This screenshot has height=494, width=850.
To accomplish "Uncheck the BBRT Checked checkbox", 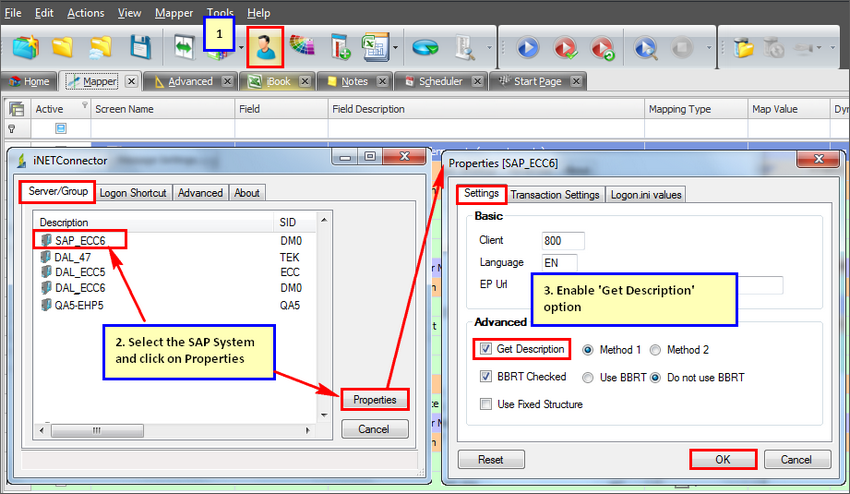I will pos(486,377).
